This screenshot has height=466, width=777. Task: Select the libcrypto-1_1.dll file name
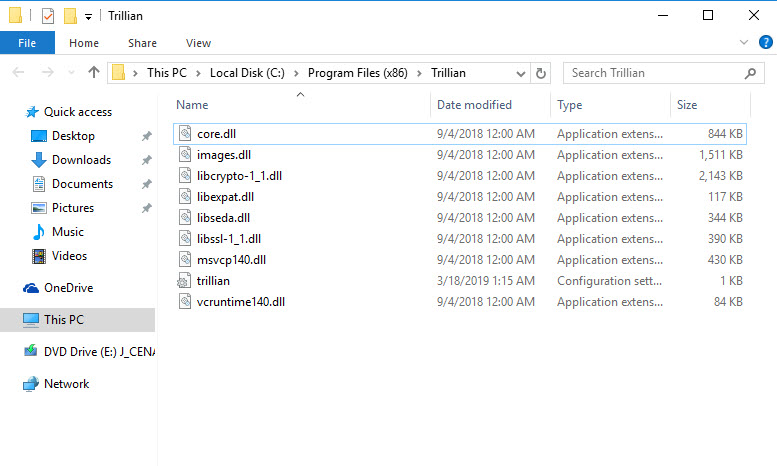[x=239, y=176]
